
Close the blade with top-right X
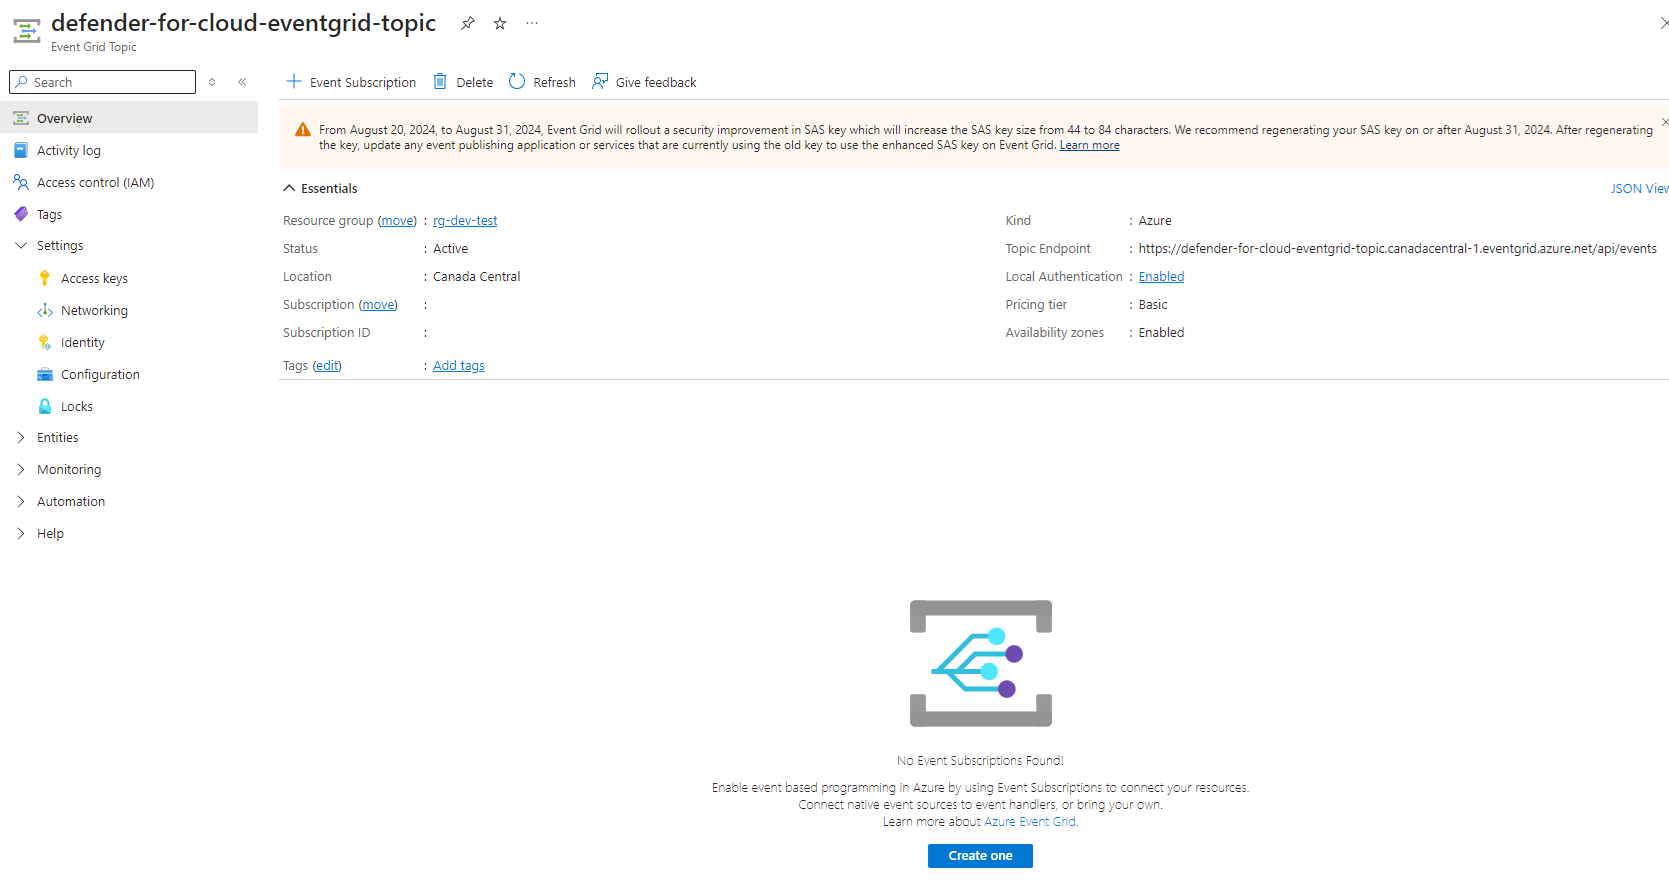click(1664, 23)
